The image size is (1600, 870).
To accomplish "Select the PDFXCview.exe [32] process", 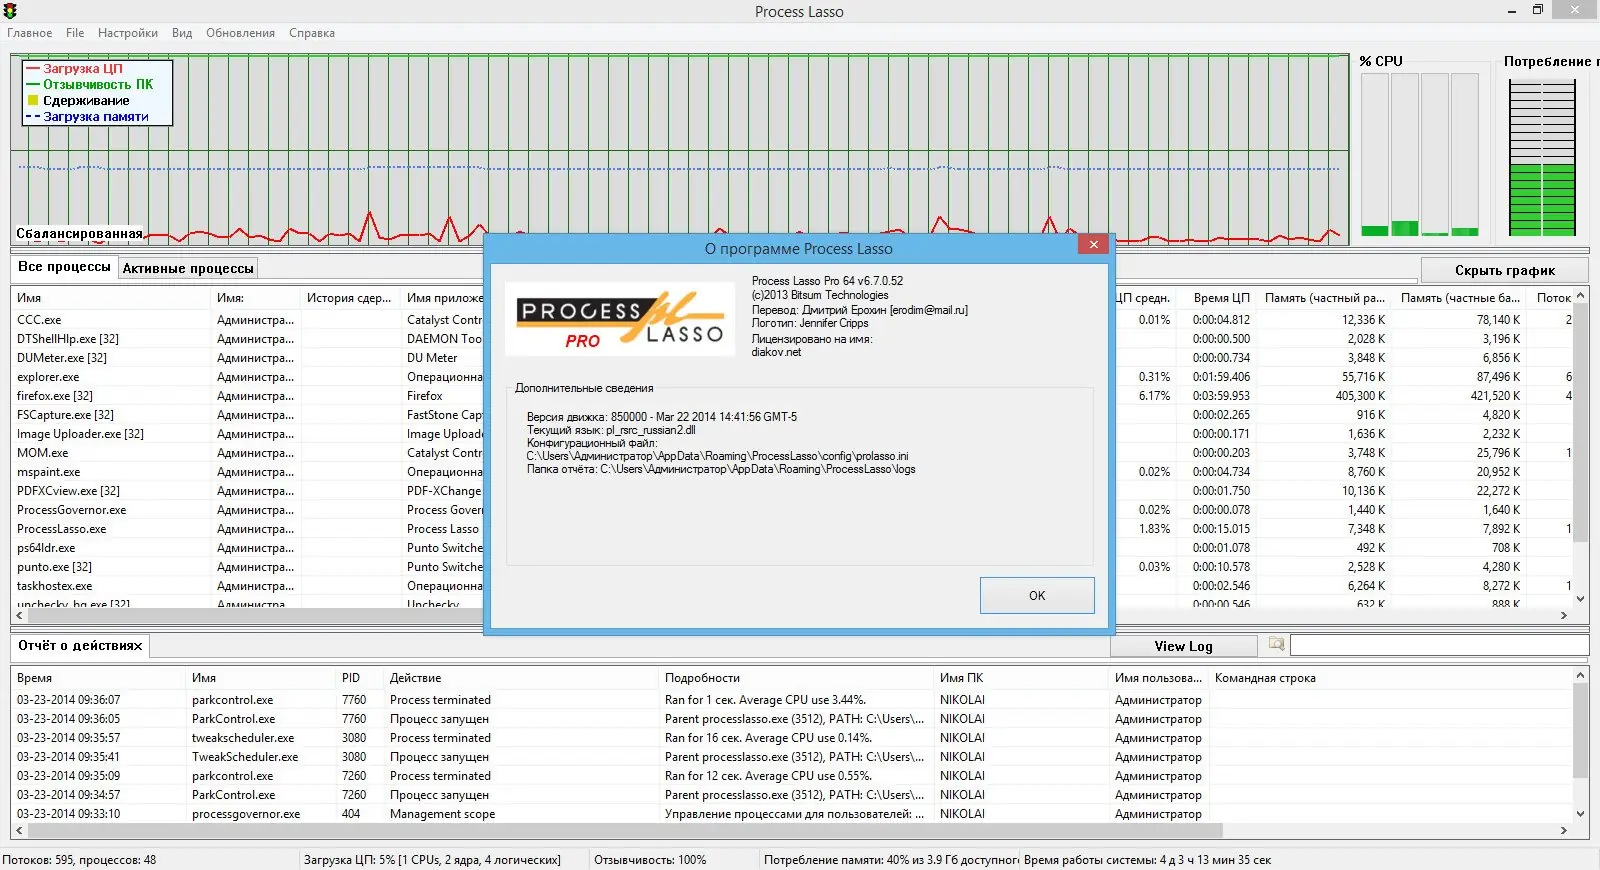I will (x=68, y=491).
